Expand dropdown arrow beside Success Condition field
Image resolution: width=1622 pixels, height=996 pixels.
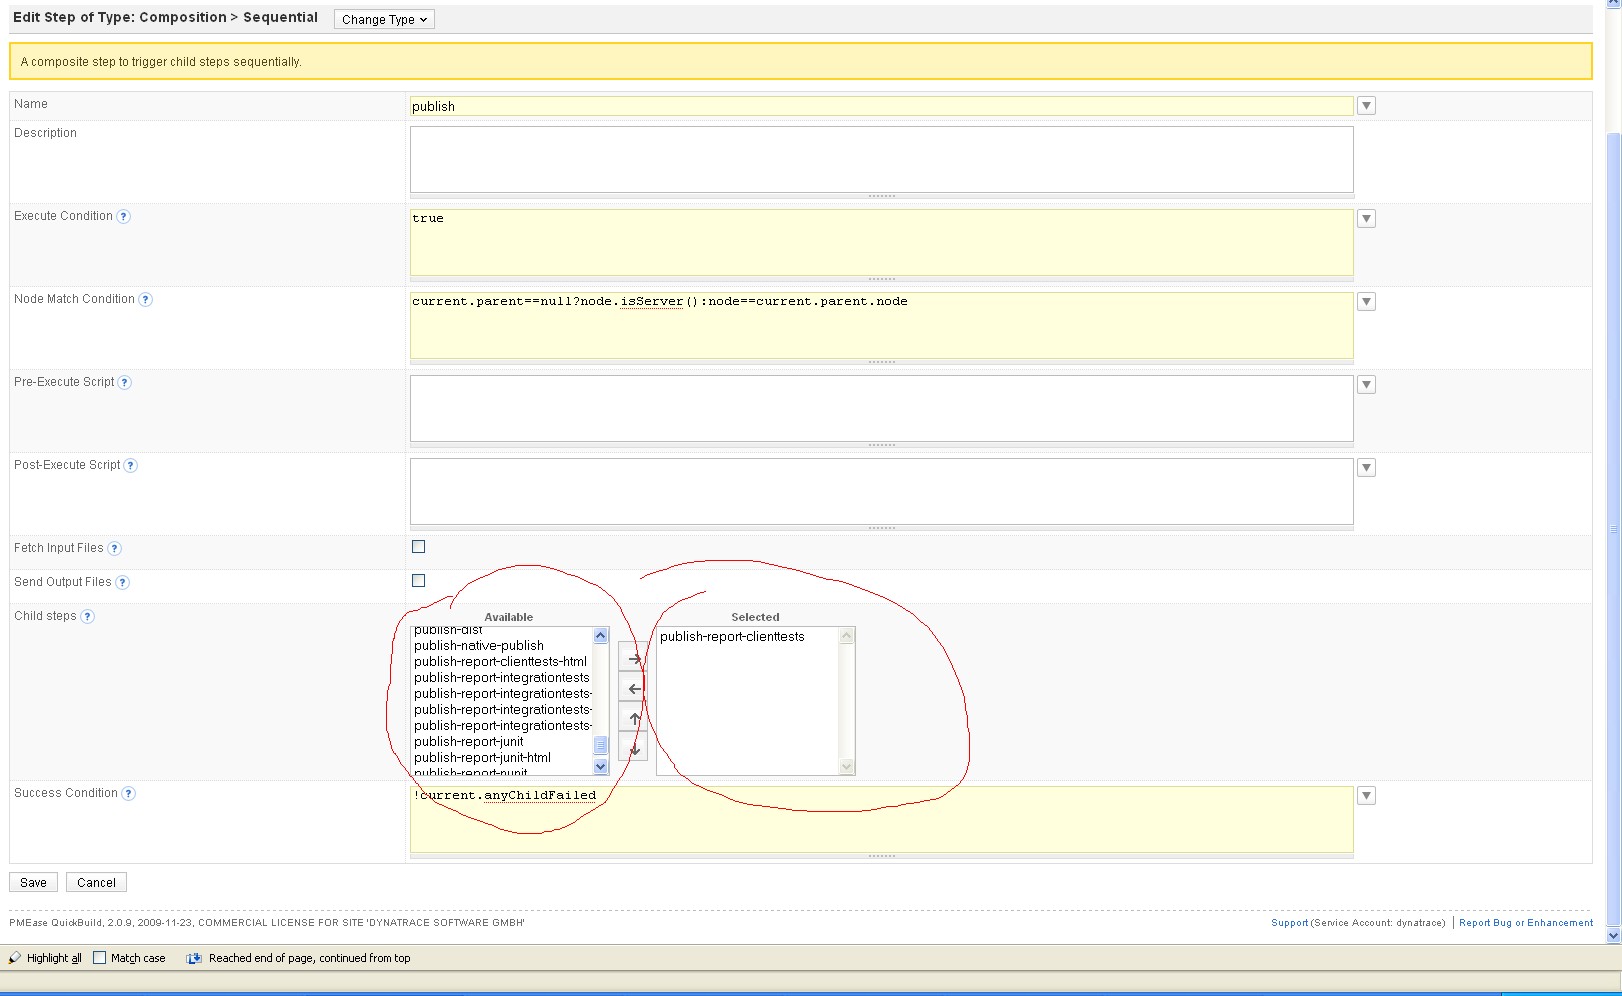point(1366,796)
